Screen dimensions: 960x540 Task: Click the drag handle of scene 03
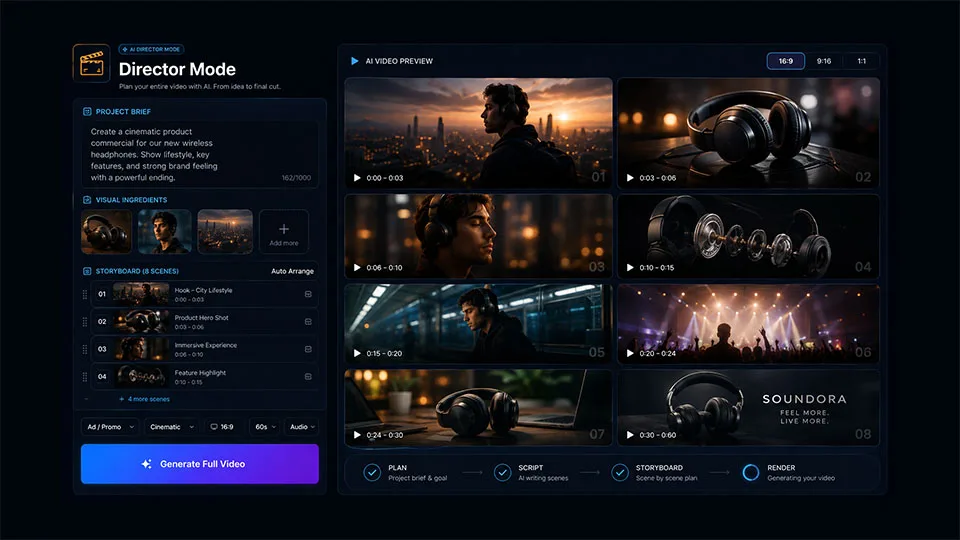click(x=85, y=349)
